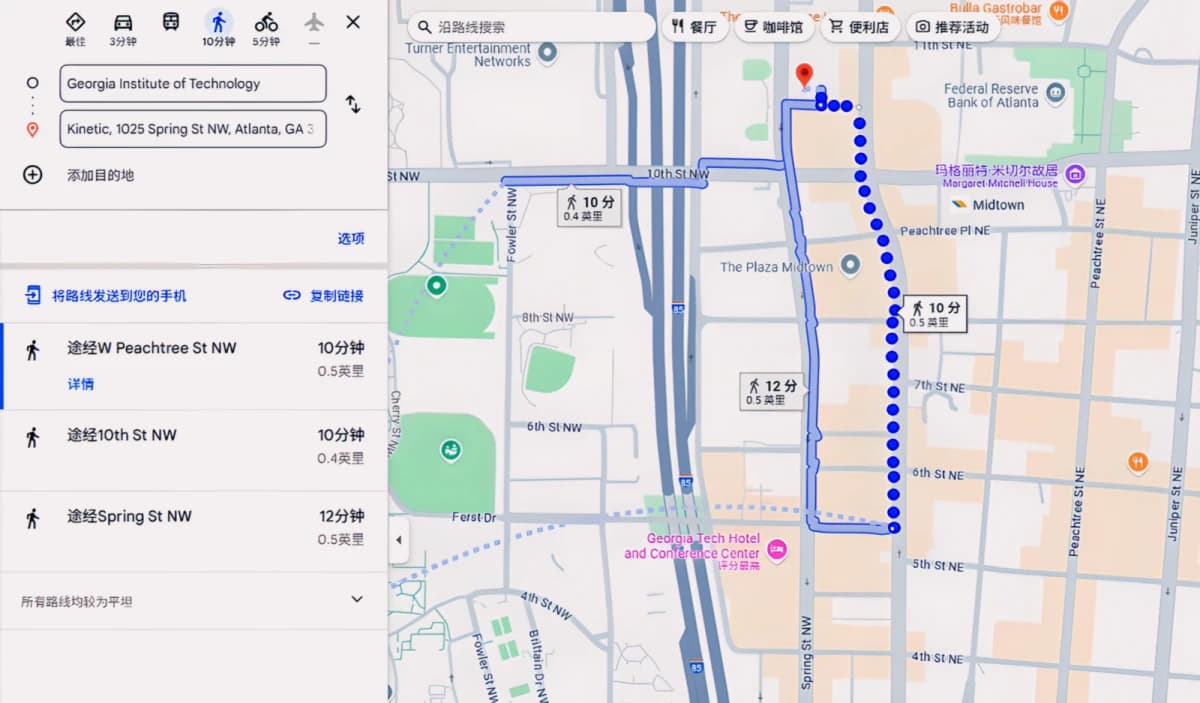The width and height of the screenshot is (1200, 703).
Task: Click the Margaret Mitchell House marker
Action: tap(1075, 174)
